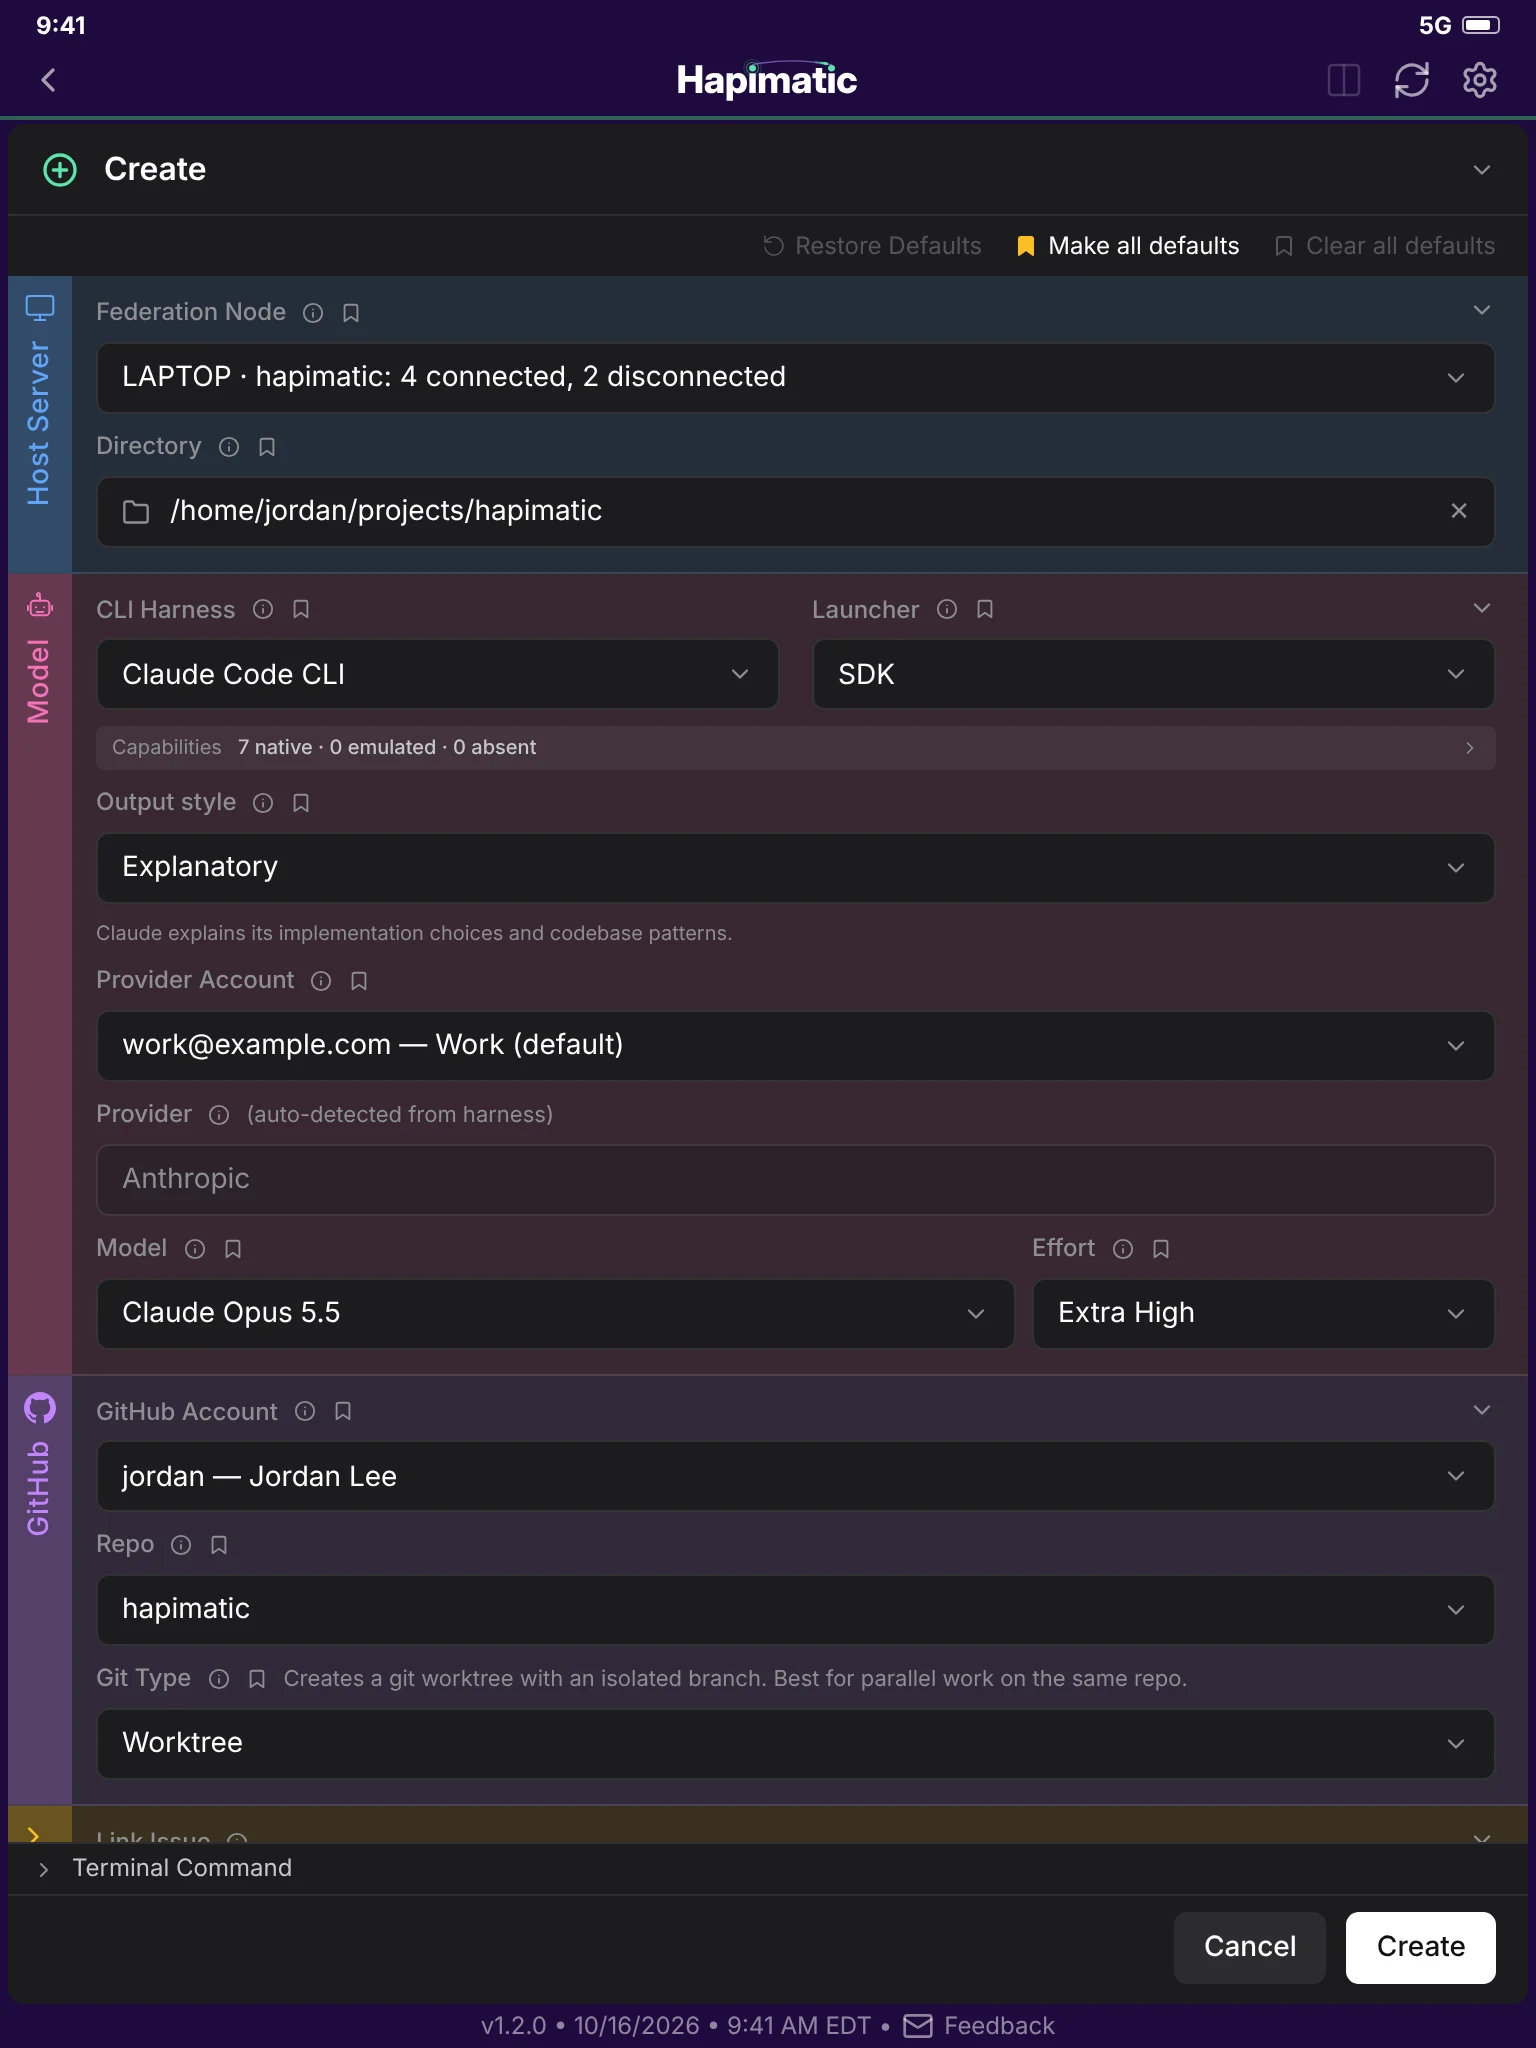This screenshot has width=1536, height=2048.
Task: Toggle Launcher default bookmark
Action: (x=985, y=609)
